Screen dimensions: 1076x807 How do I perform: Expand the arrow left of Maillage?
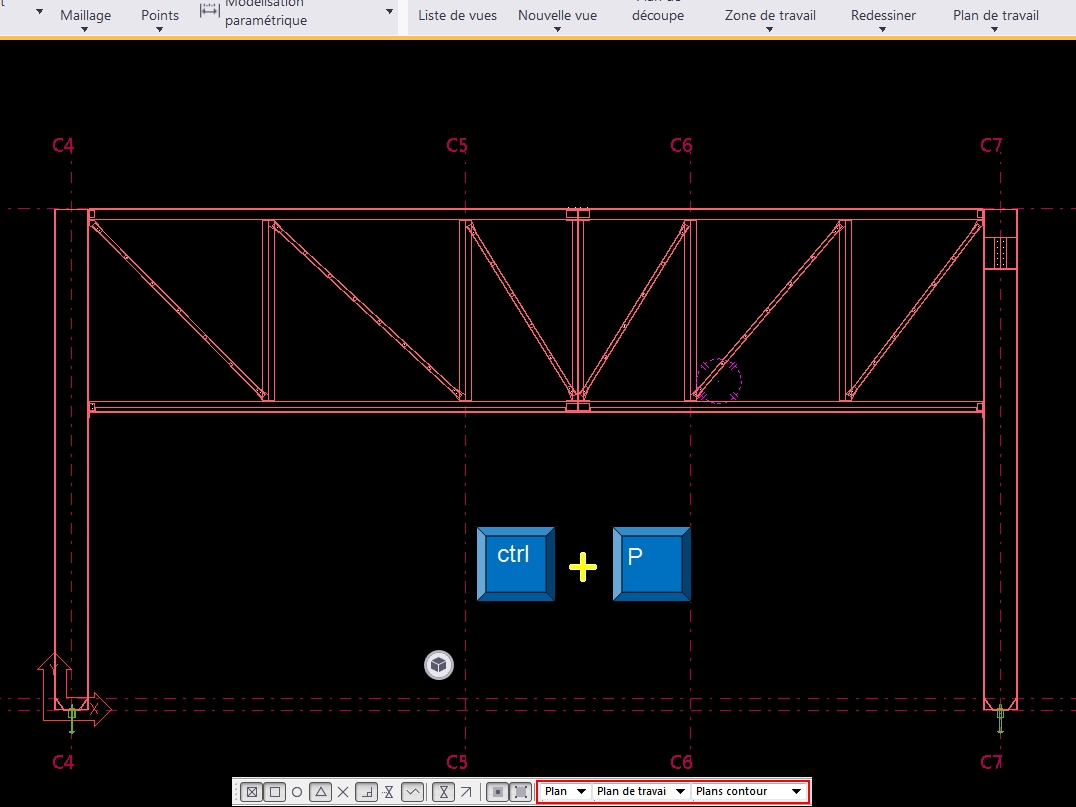[39, 12]
